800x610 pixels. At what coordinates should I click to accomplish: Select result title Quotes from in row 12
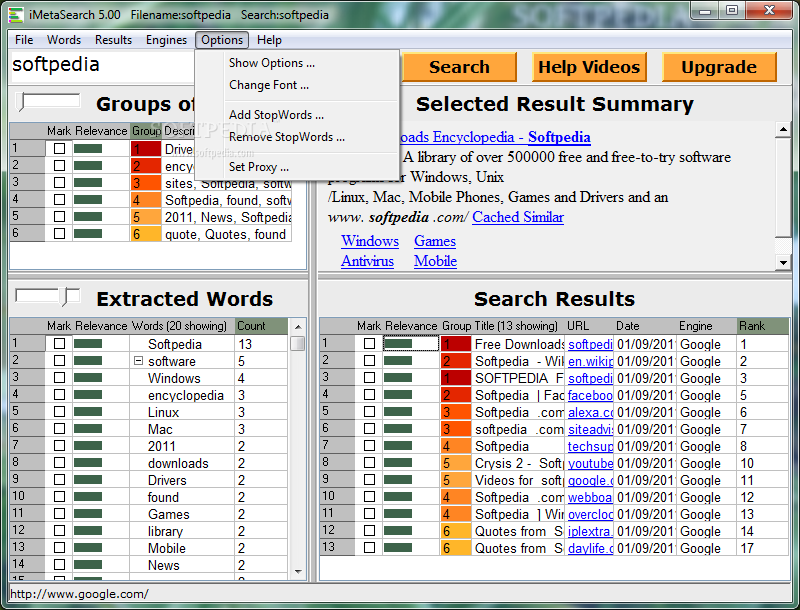pos(518,531)
